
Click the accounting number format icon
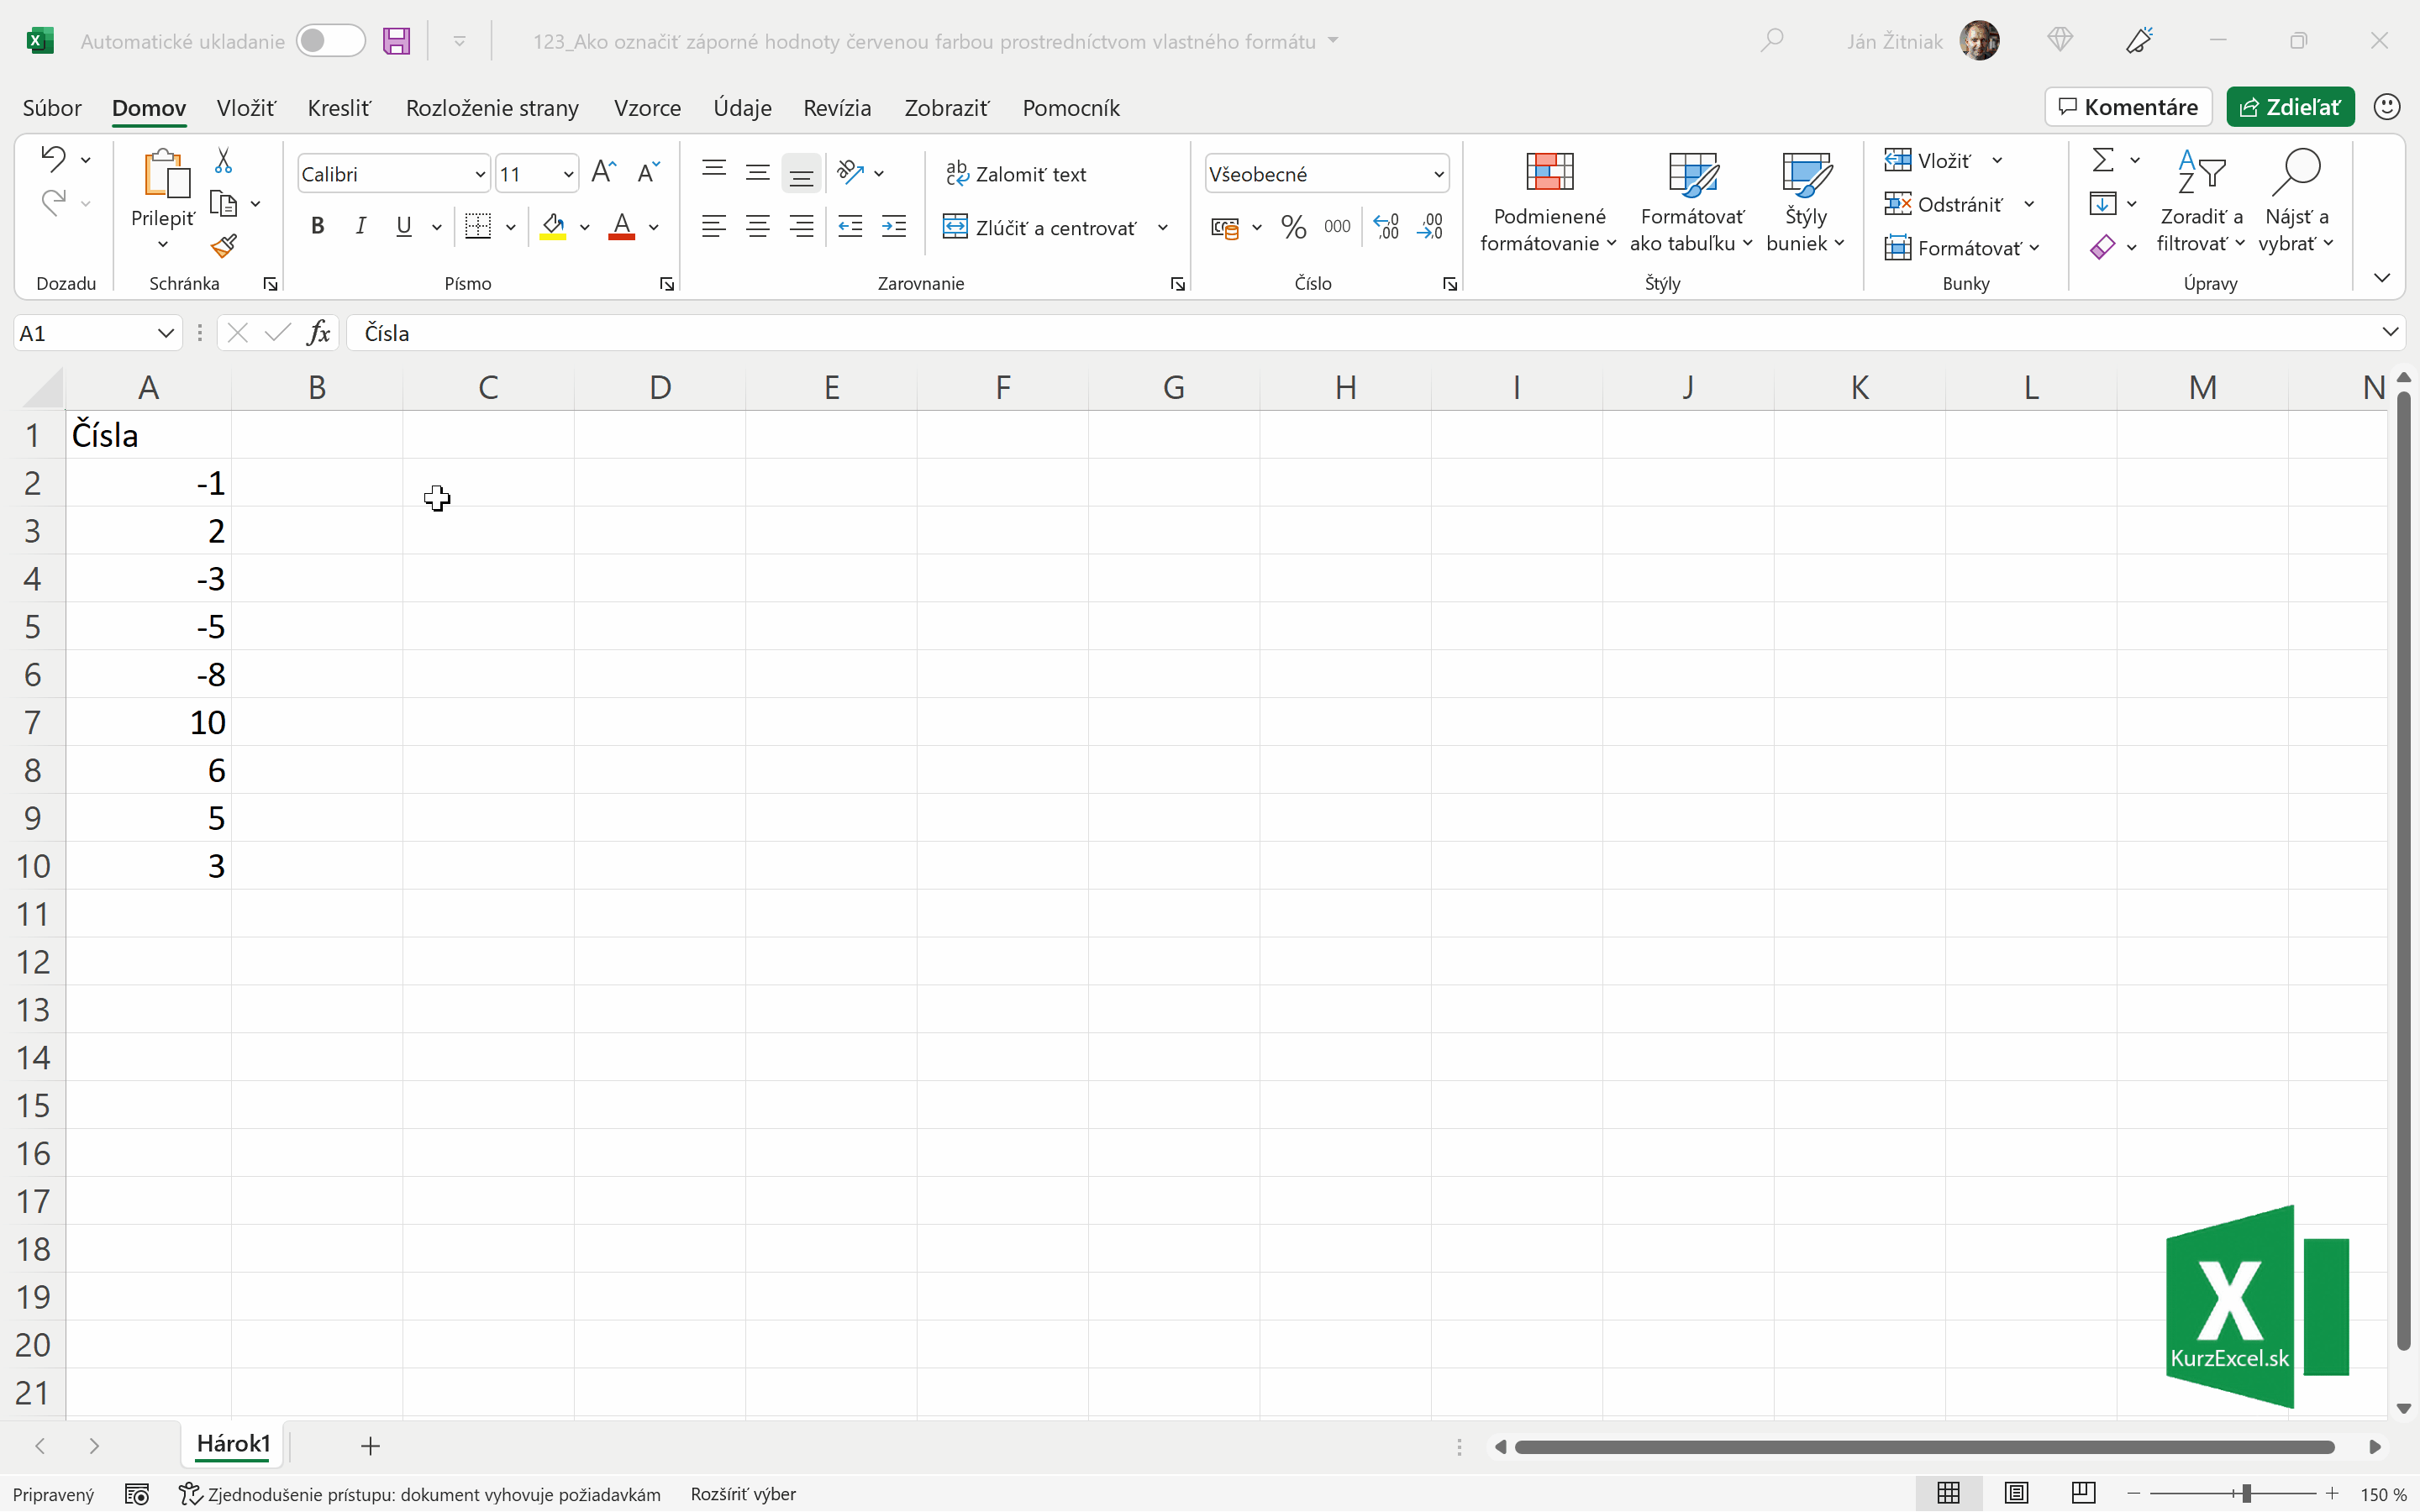click(x=1225, y=228)
